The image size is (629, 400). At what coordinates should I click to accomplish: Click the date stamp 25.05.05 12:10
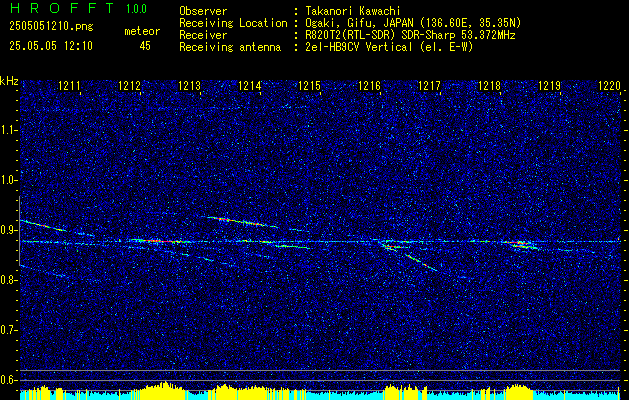(51, 46)
